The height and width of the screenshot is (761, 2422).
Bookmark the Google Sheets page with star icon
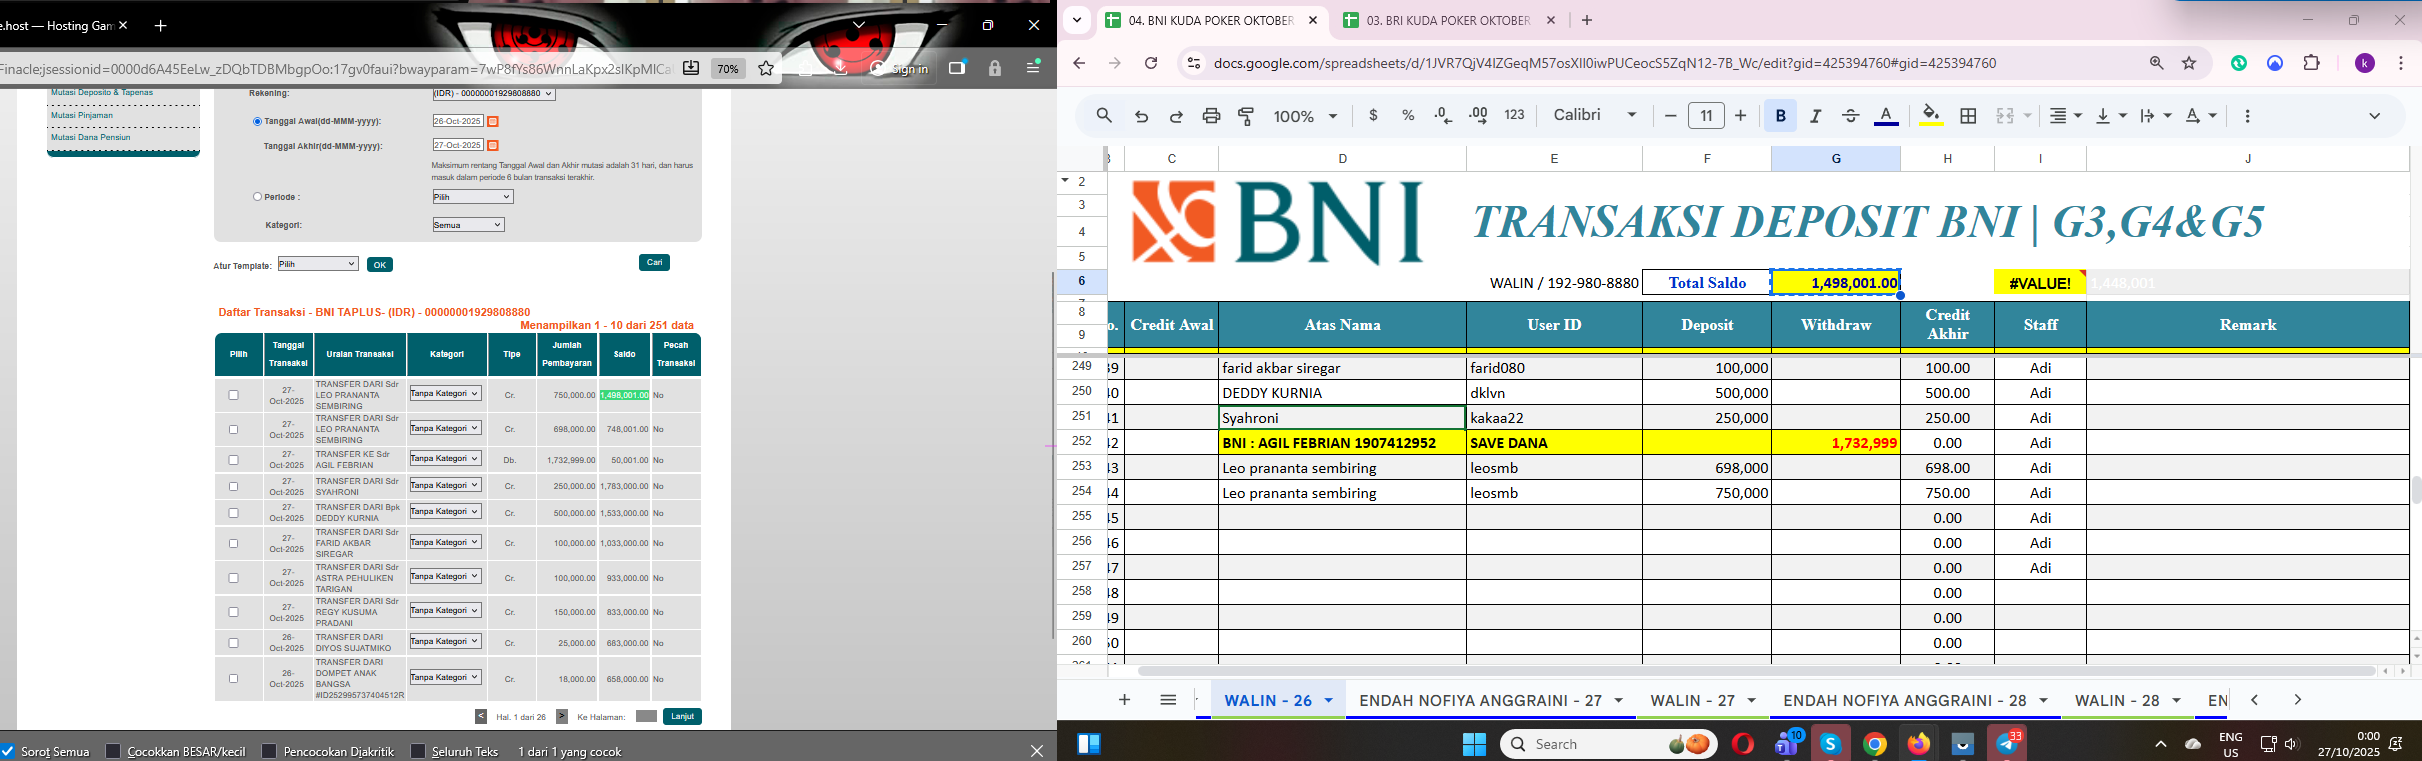(x=2189, y=63)
